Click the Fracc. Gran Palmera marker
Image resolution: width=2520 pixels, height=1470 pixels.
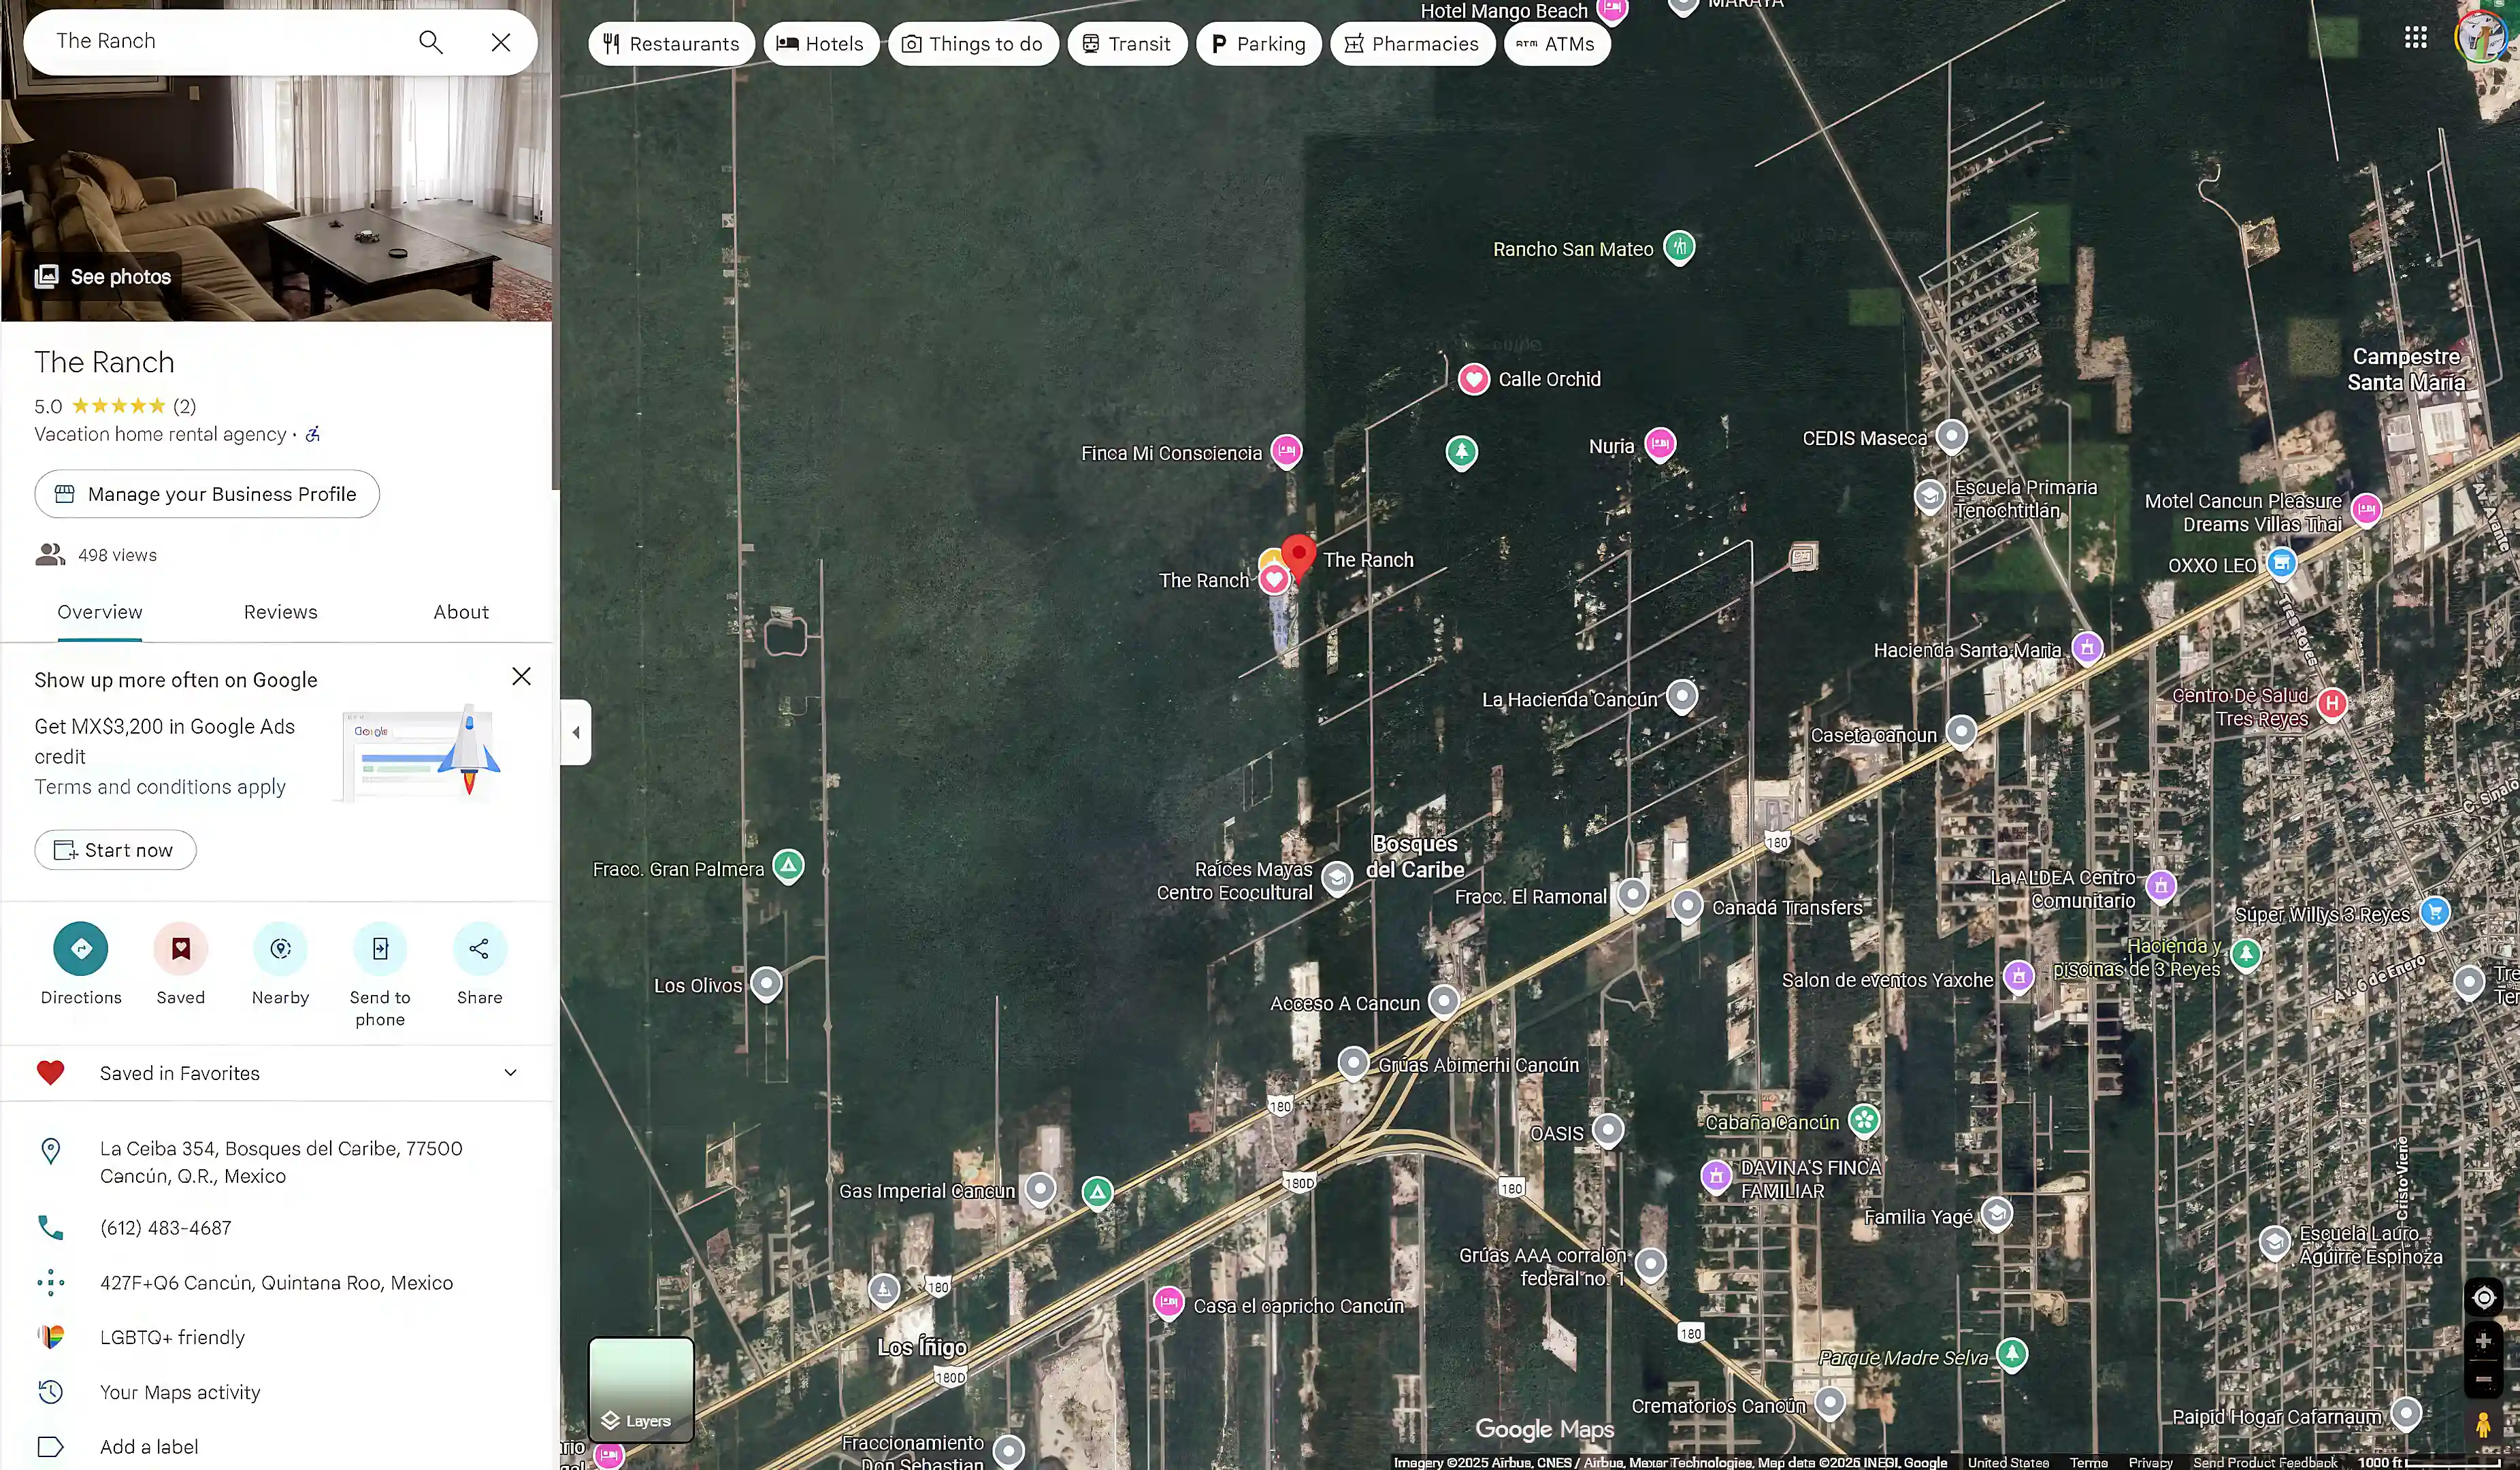tap(788, 866)
